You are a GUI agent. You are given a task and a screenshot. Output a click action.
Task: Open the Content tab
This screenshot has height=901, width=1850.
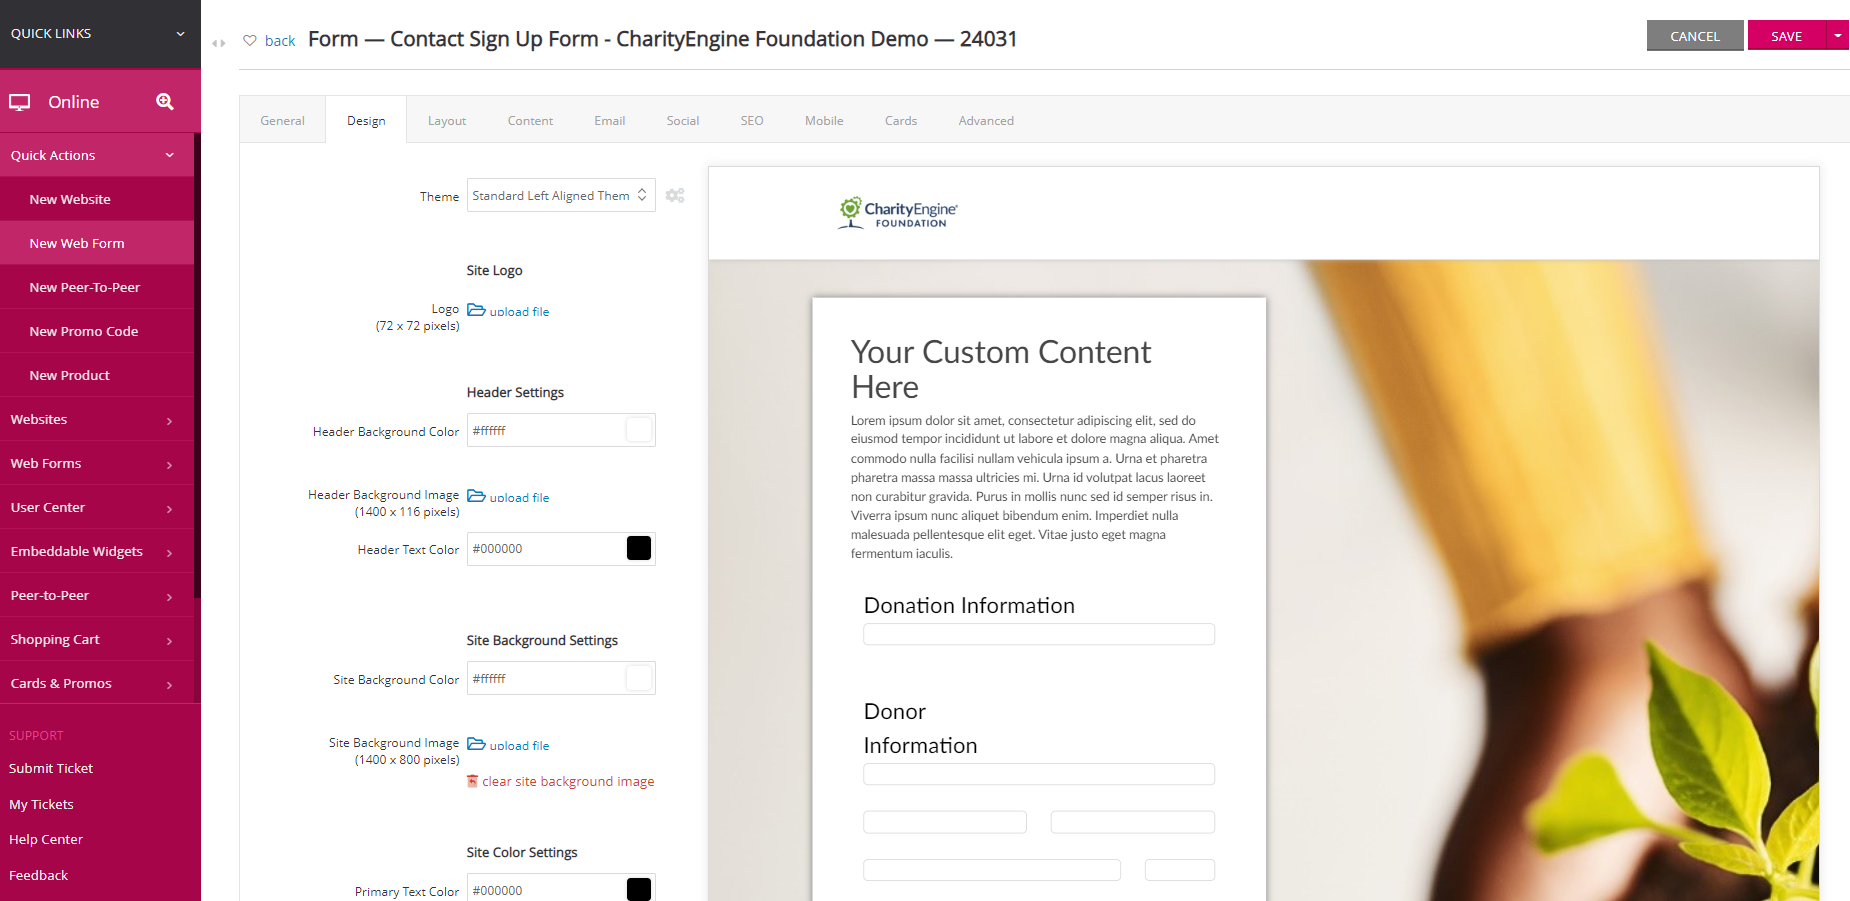click(x=530, y=120)
